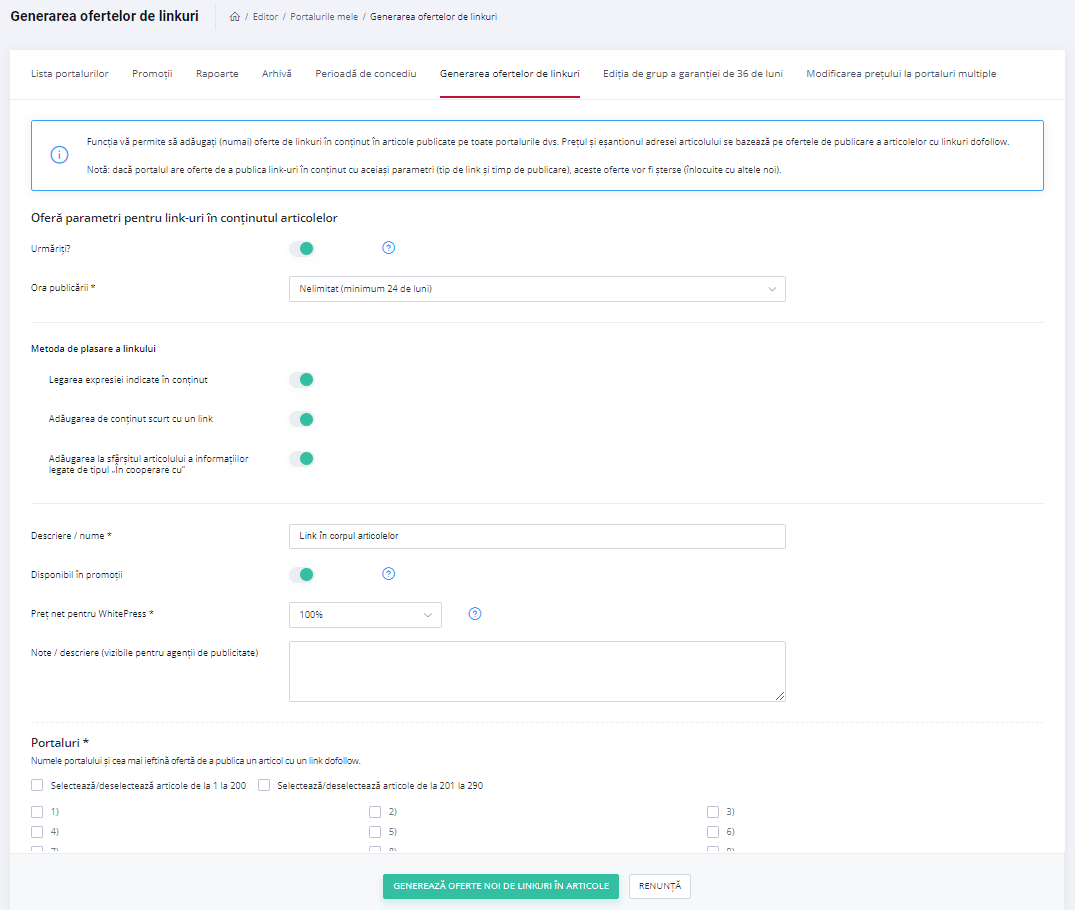1075x910 pixels.
Task: Toggle Legarea expresiei indicate în conținut
Action: pyautogui.click(x=302, y=379)
